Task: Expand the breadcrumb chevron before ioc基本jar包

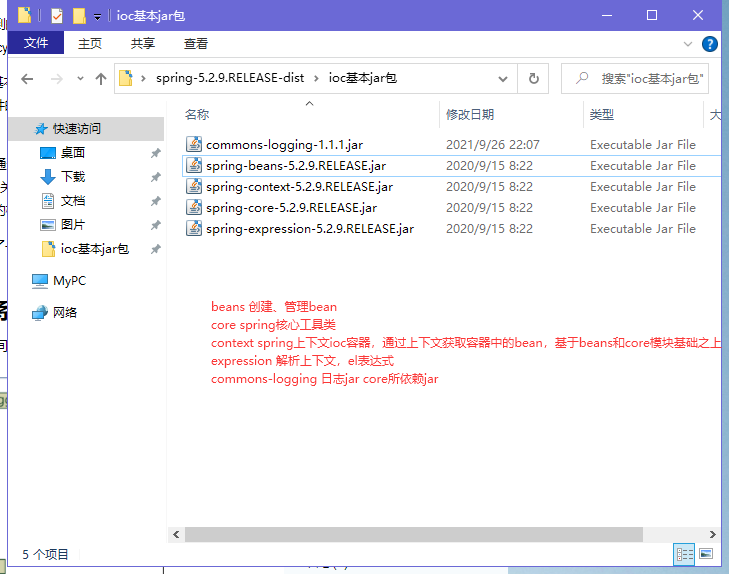Action: [316, 79]
